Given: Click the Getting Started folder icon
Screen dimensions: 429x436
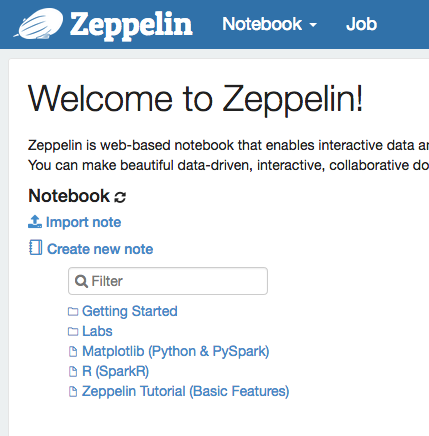Looking at the screenshot, I should pyautogui.click(x=73, y=312).
